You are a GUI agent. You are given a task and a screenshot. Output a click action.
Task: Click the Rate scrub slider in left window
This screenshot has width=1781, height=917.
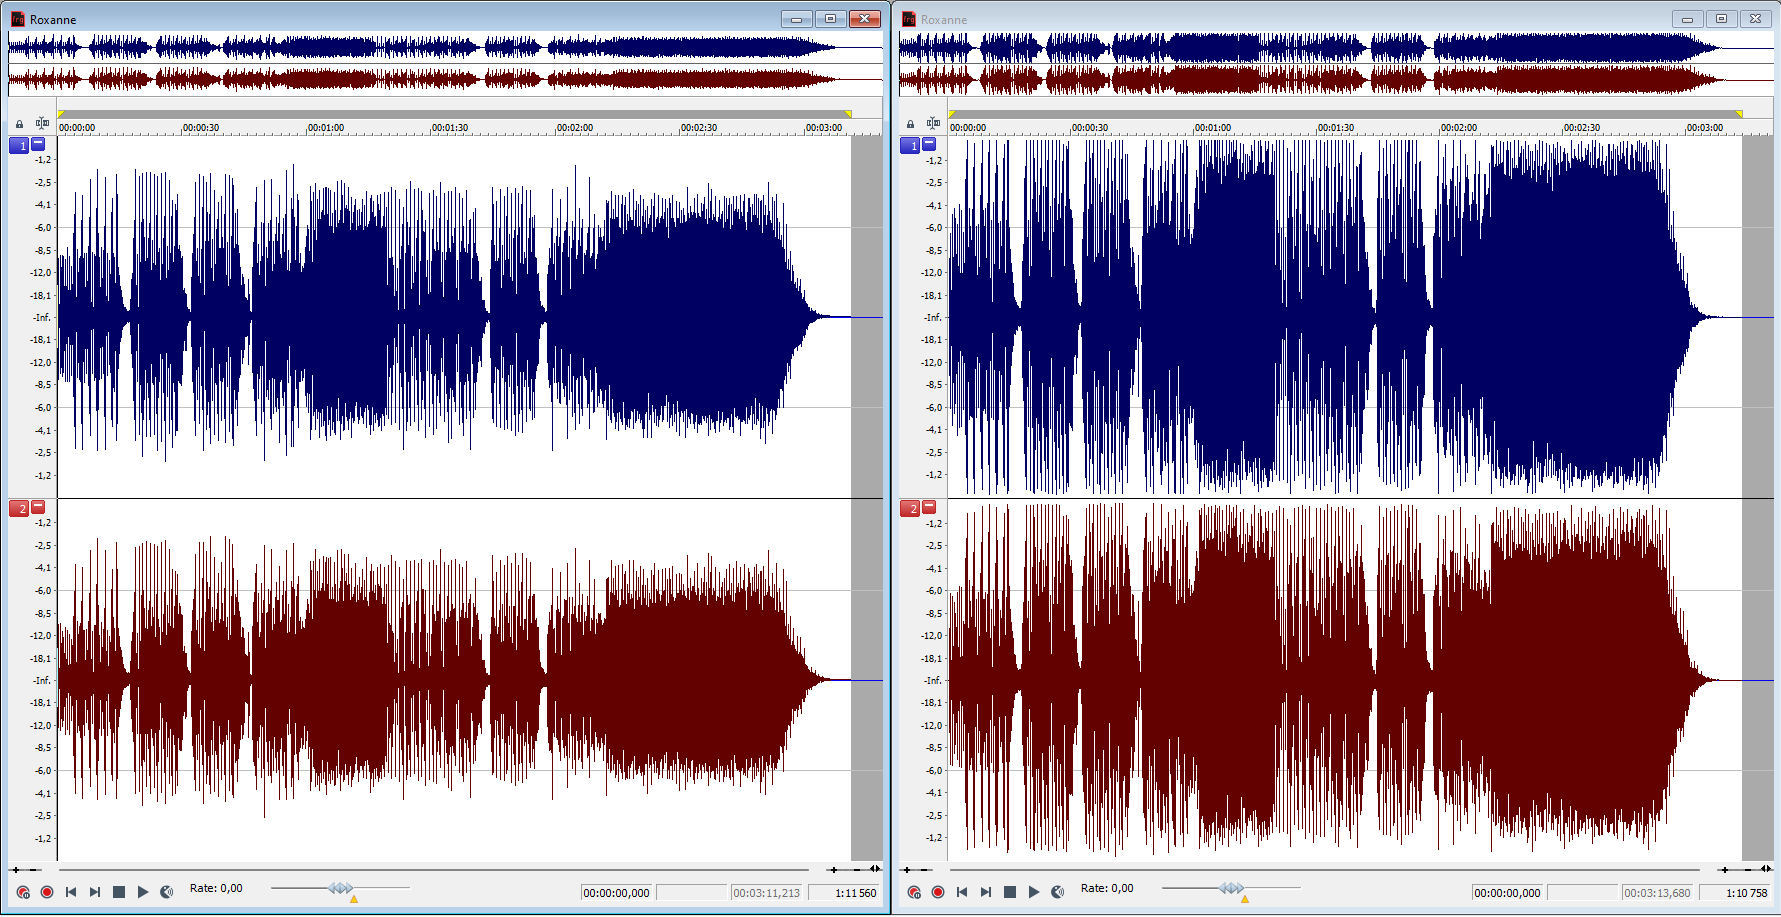pos(340,888)
